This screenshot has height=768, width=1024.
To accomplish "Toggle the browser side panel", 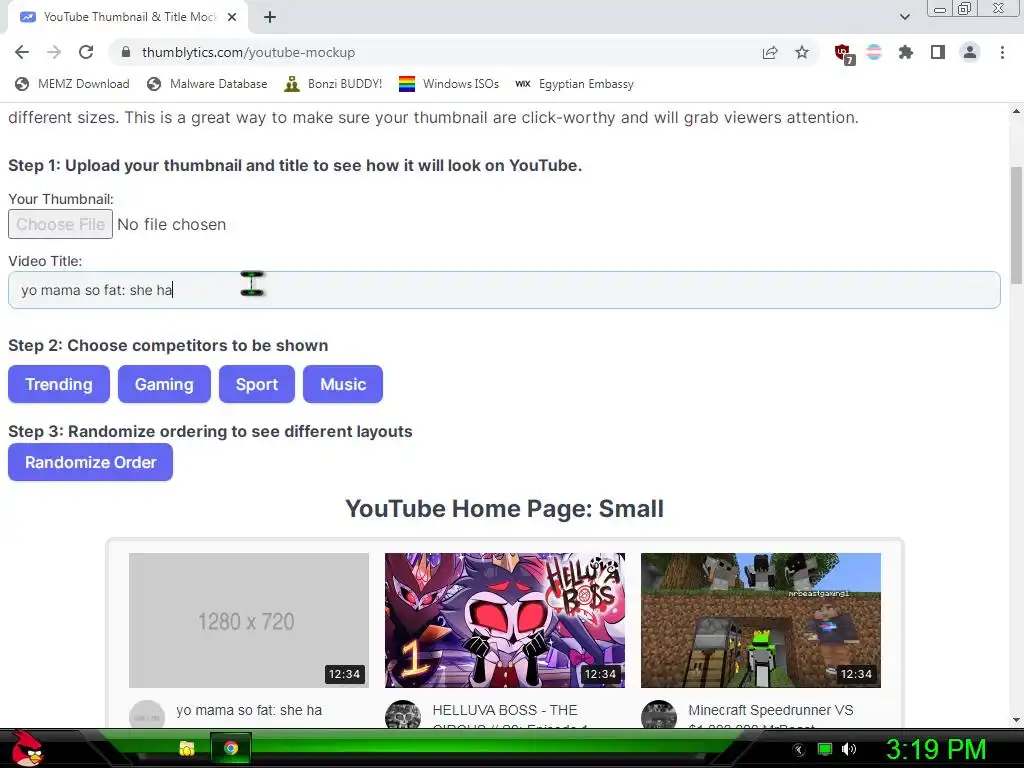I will tap(938, 52).
